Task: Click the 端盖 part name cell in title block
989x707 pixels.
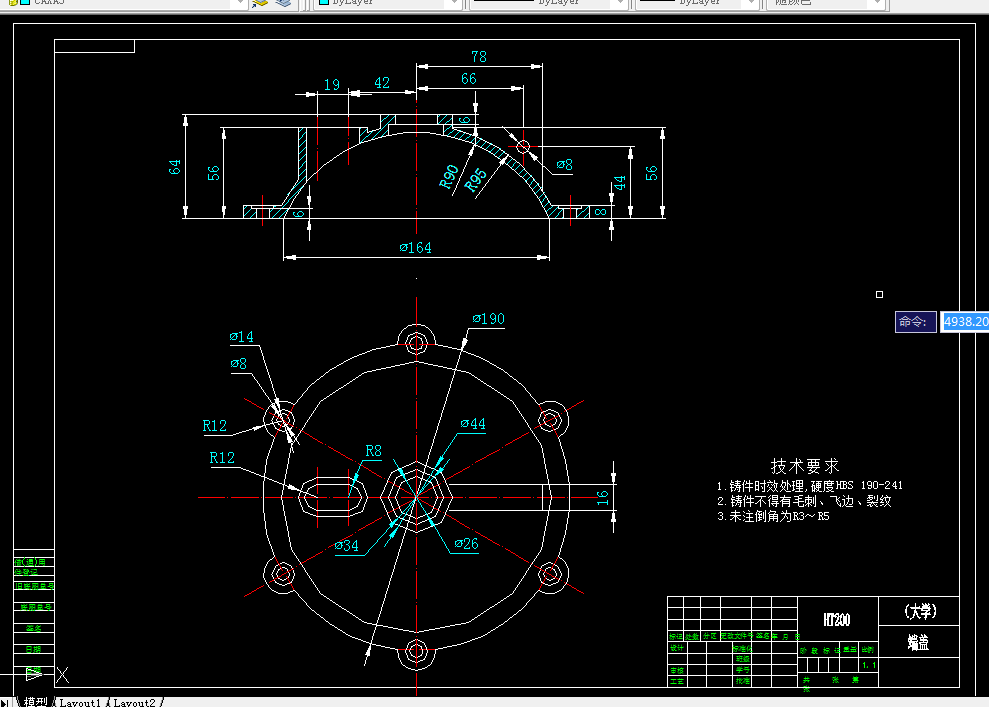Action: coord(919,643)
